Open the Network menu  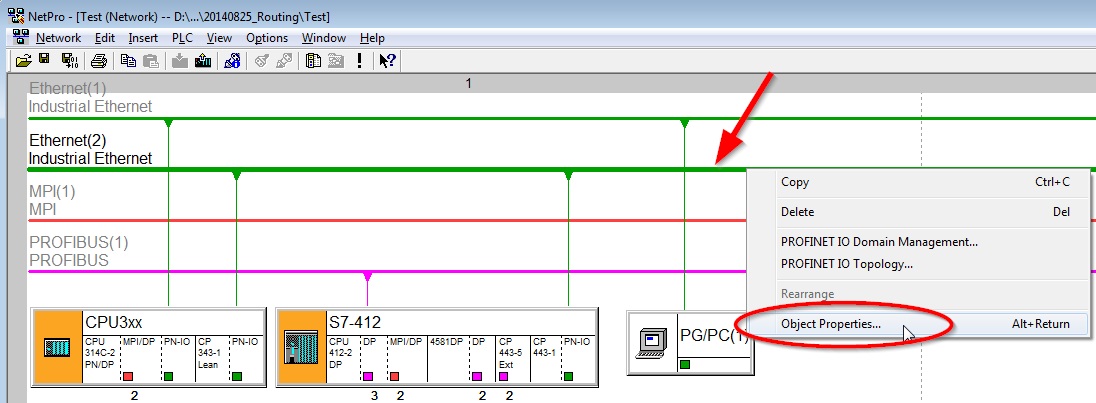point(59,38)
